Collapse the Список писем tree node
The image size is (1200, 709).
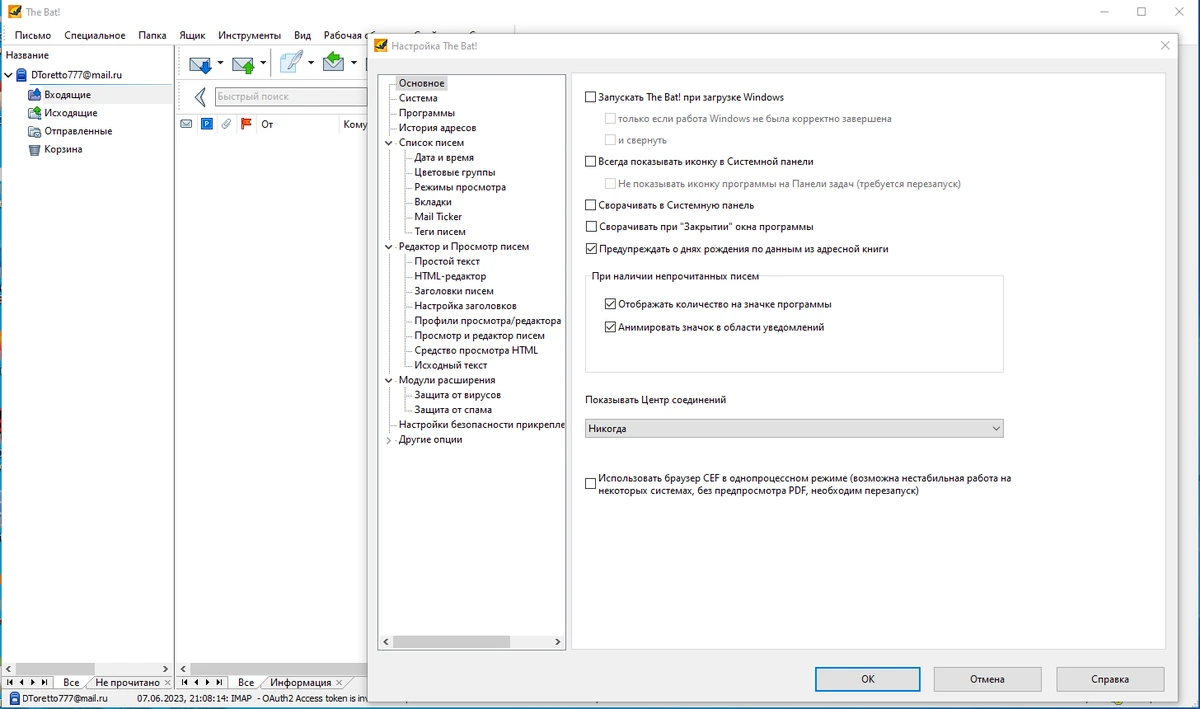(x=389, y=143)
